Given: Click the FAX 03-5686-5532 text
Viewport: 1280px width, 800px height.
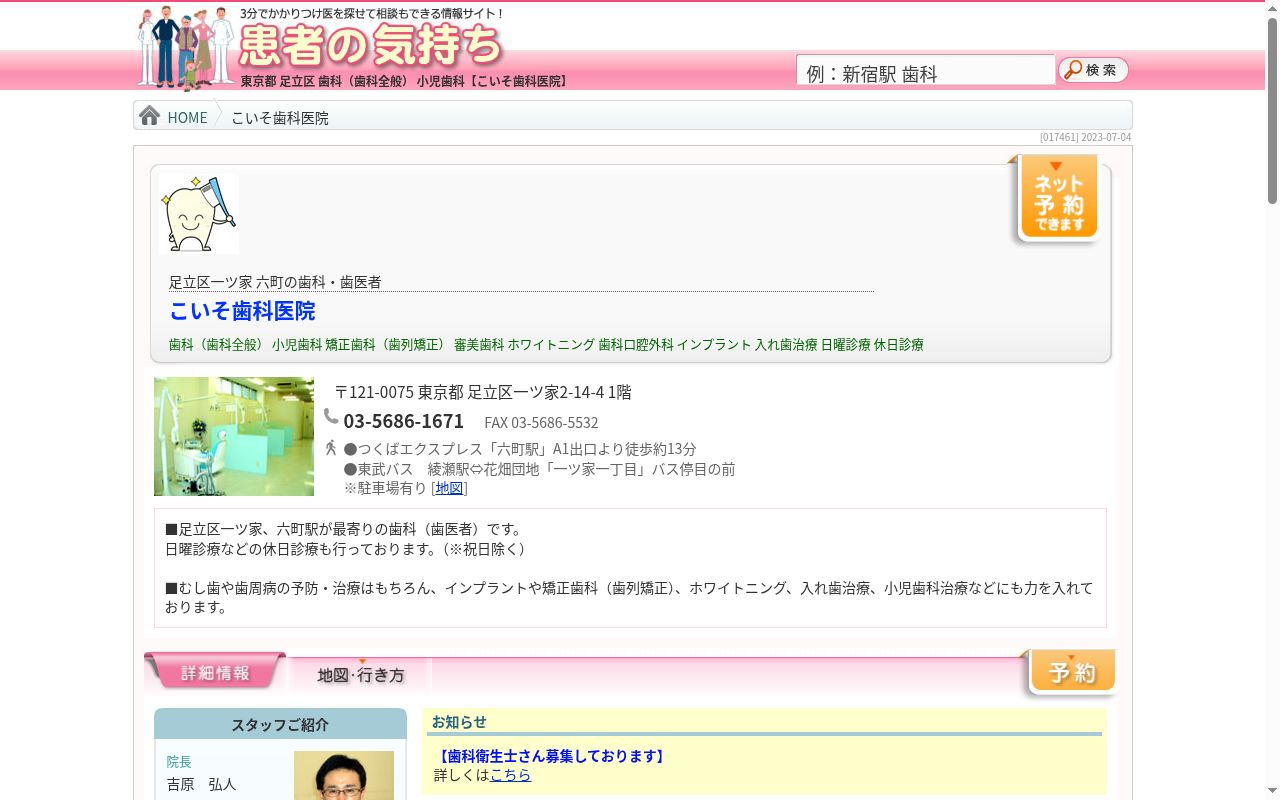Looking at the screenshot, I should pos(541,423).
